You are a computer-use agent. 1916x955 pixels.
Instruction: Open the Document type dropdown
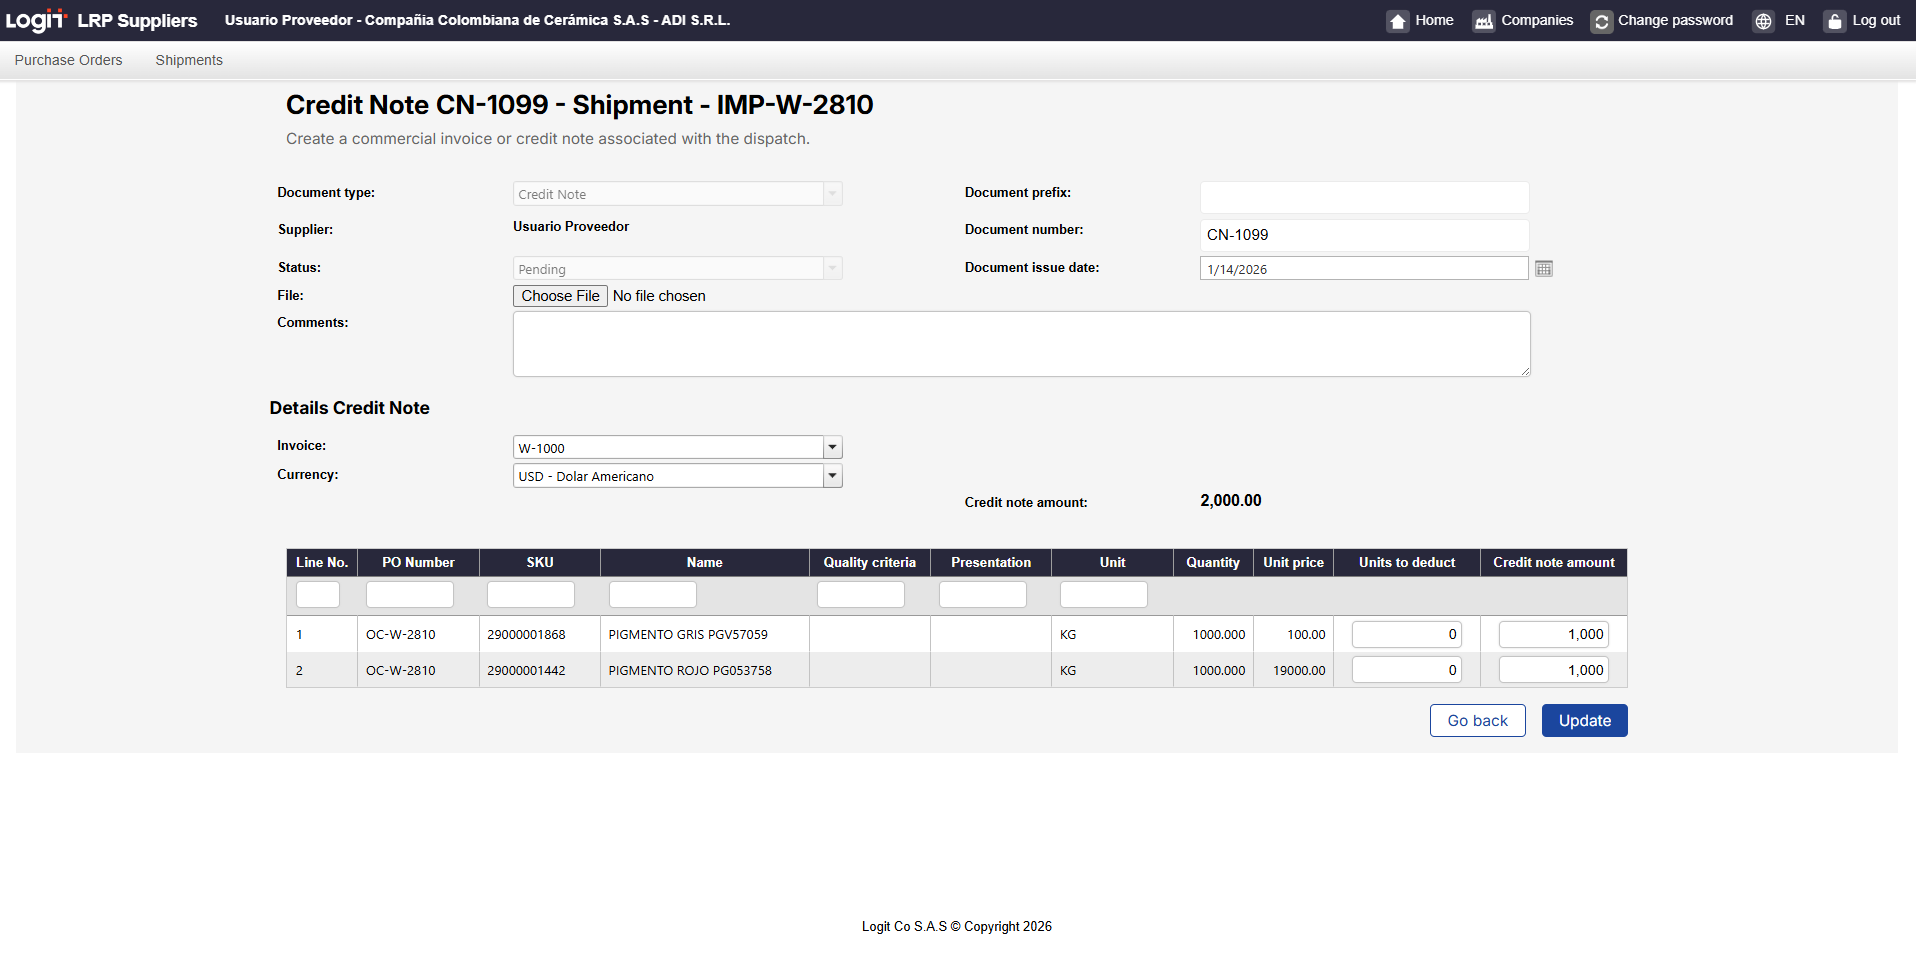pyautogui.click(x=832, y=194)
